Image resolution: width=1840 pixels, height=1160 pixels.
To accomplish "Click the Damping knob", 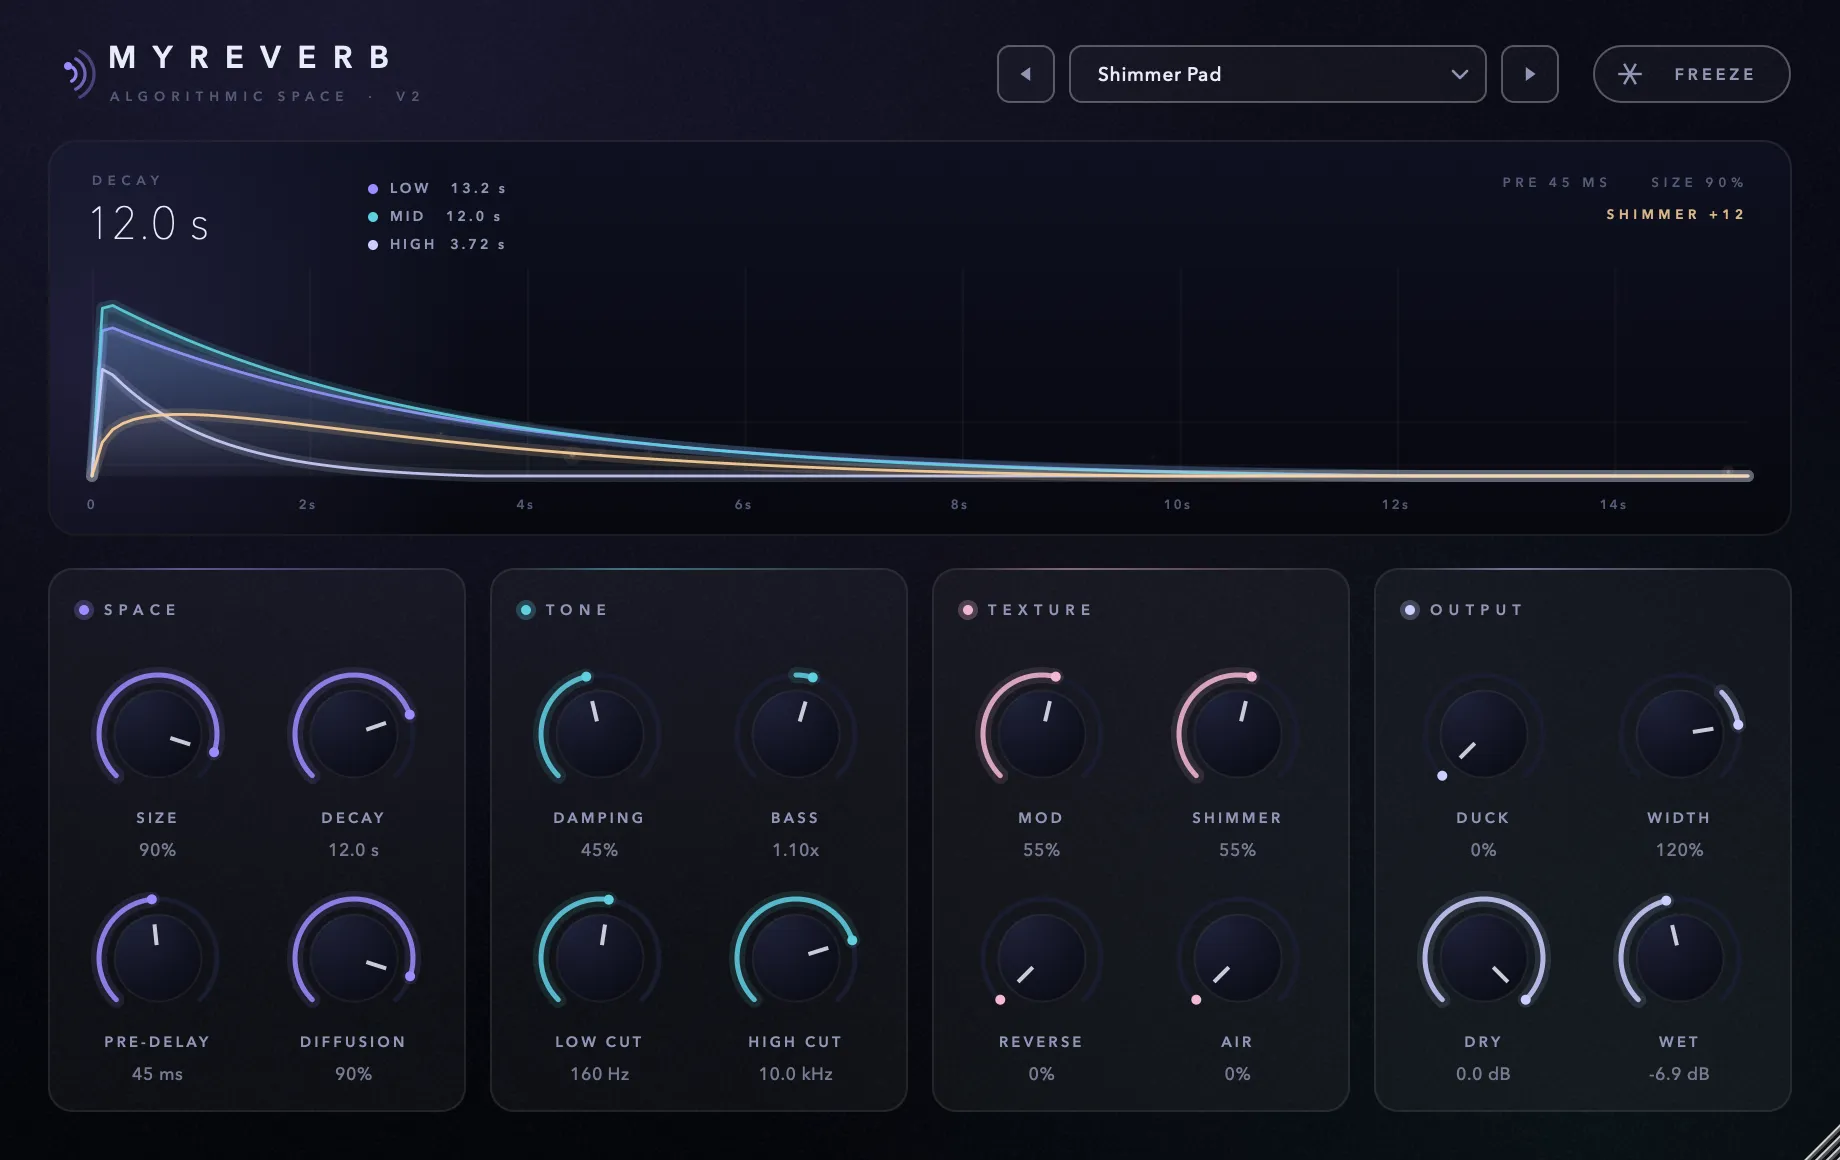I will [599, 733].
